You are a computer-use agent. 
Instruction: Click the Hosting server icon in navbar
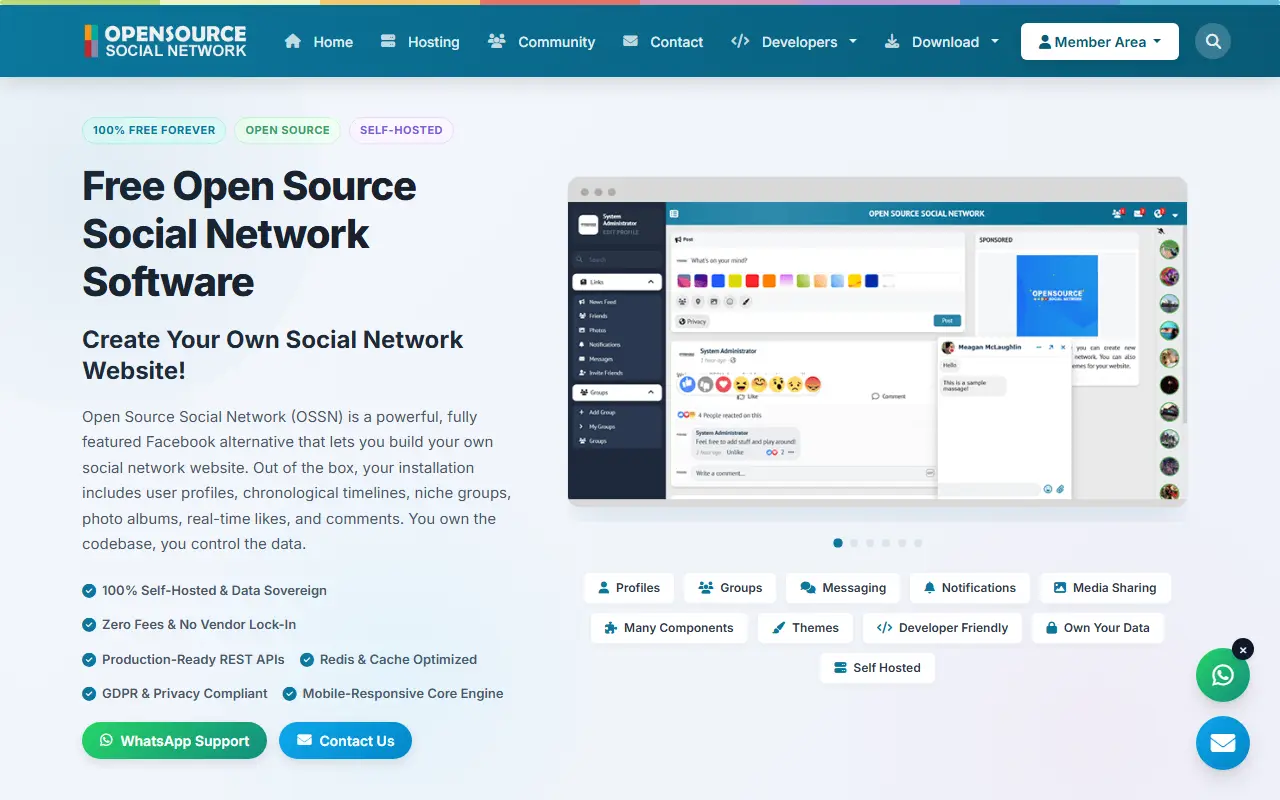389,41
